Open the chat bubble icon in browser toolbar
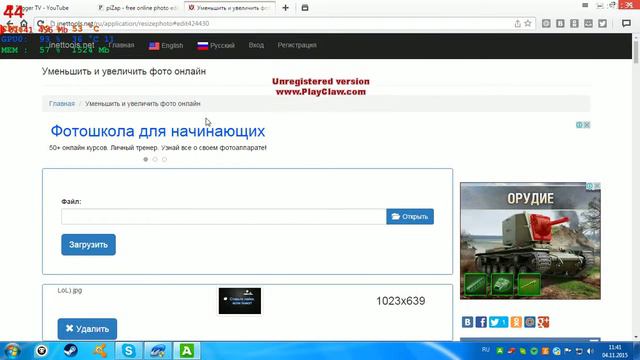The height and width of the screenshot is (360, 640). pos(626,23)
